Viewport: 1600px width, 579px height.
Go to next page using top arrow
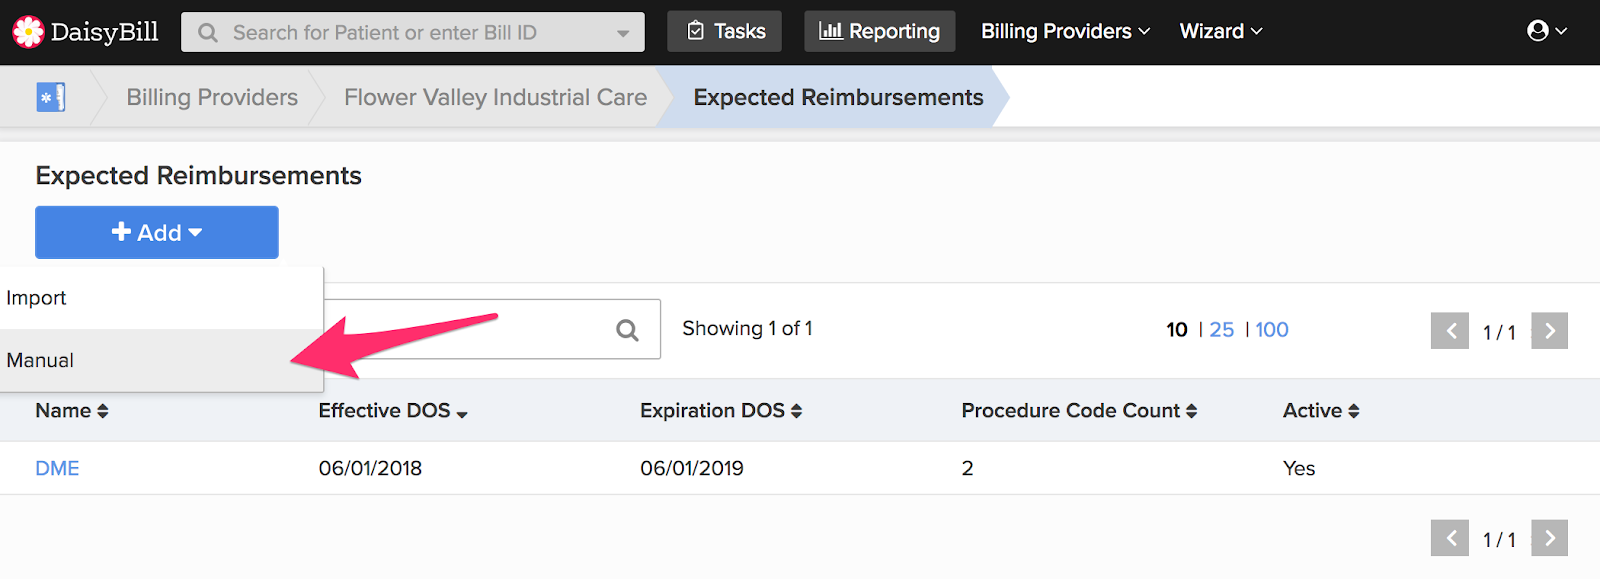(1549, 331)
